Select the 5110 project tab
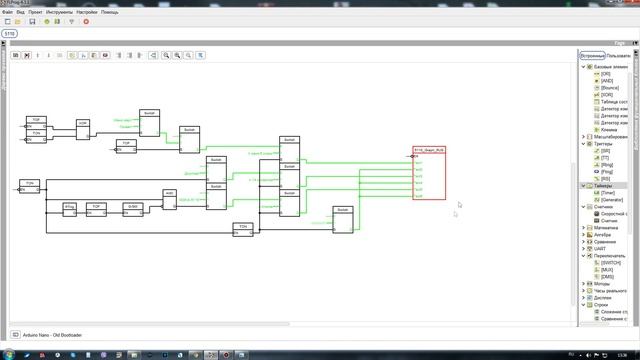This screenshot has height=360, width=640. [x=9, y=33]
